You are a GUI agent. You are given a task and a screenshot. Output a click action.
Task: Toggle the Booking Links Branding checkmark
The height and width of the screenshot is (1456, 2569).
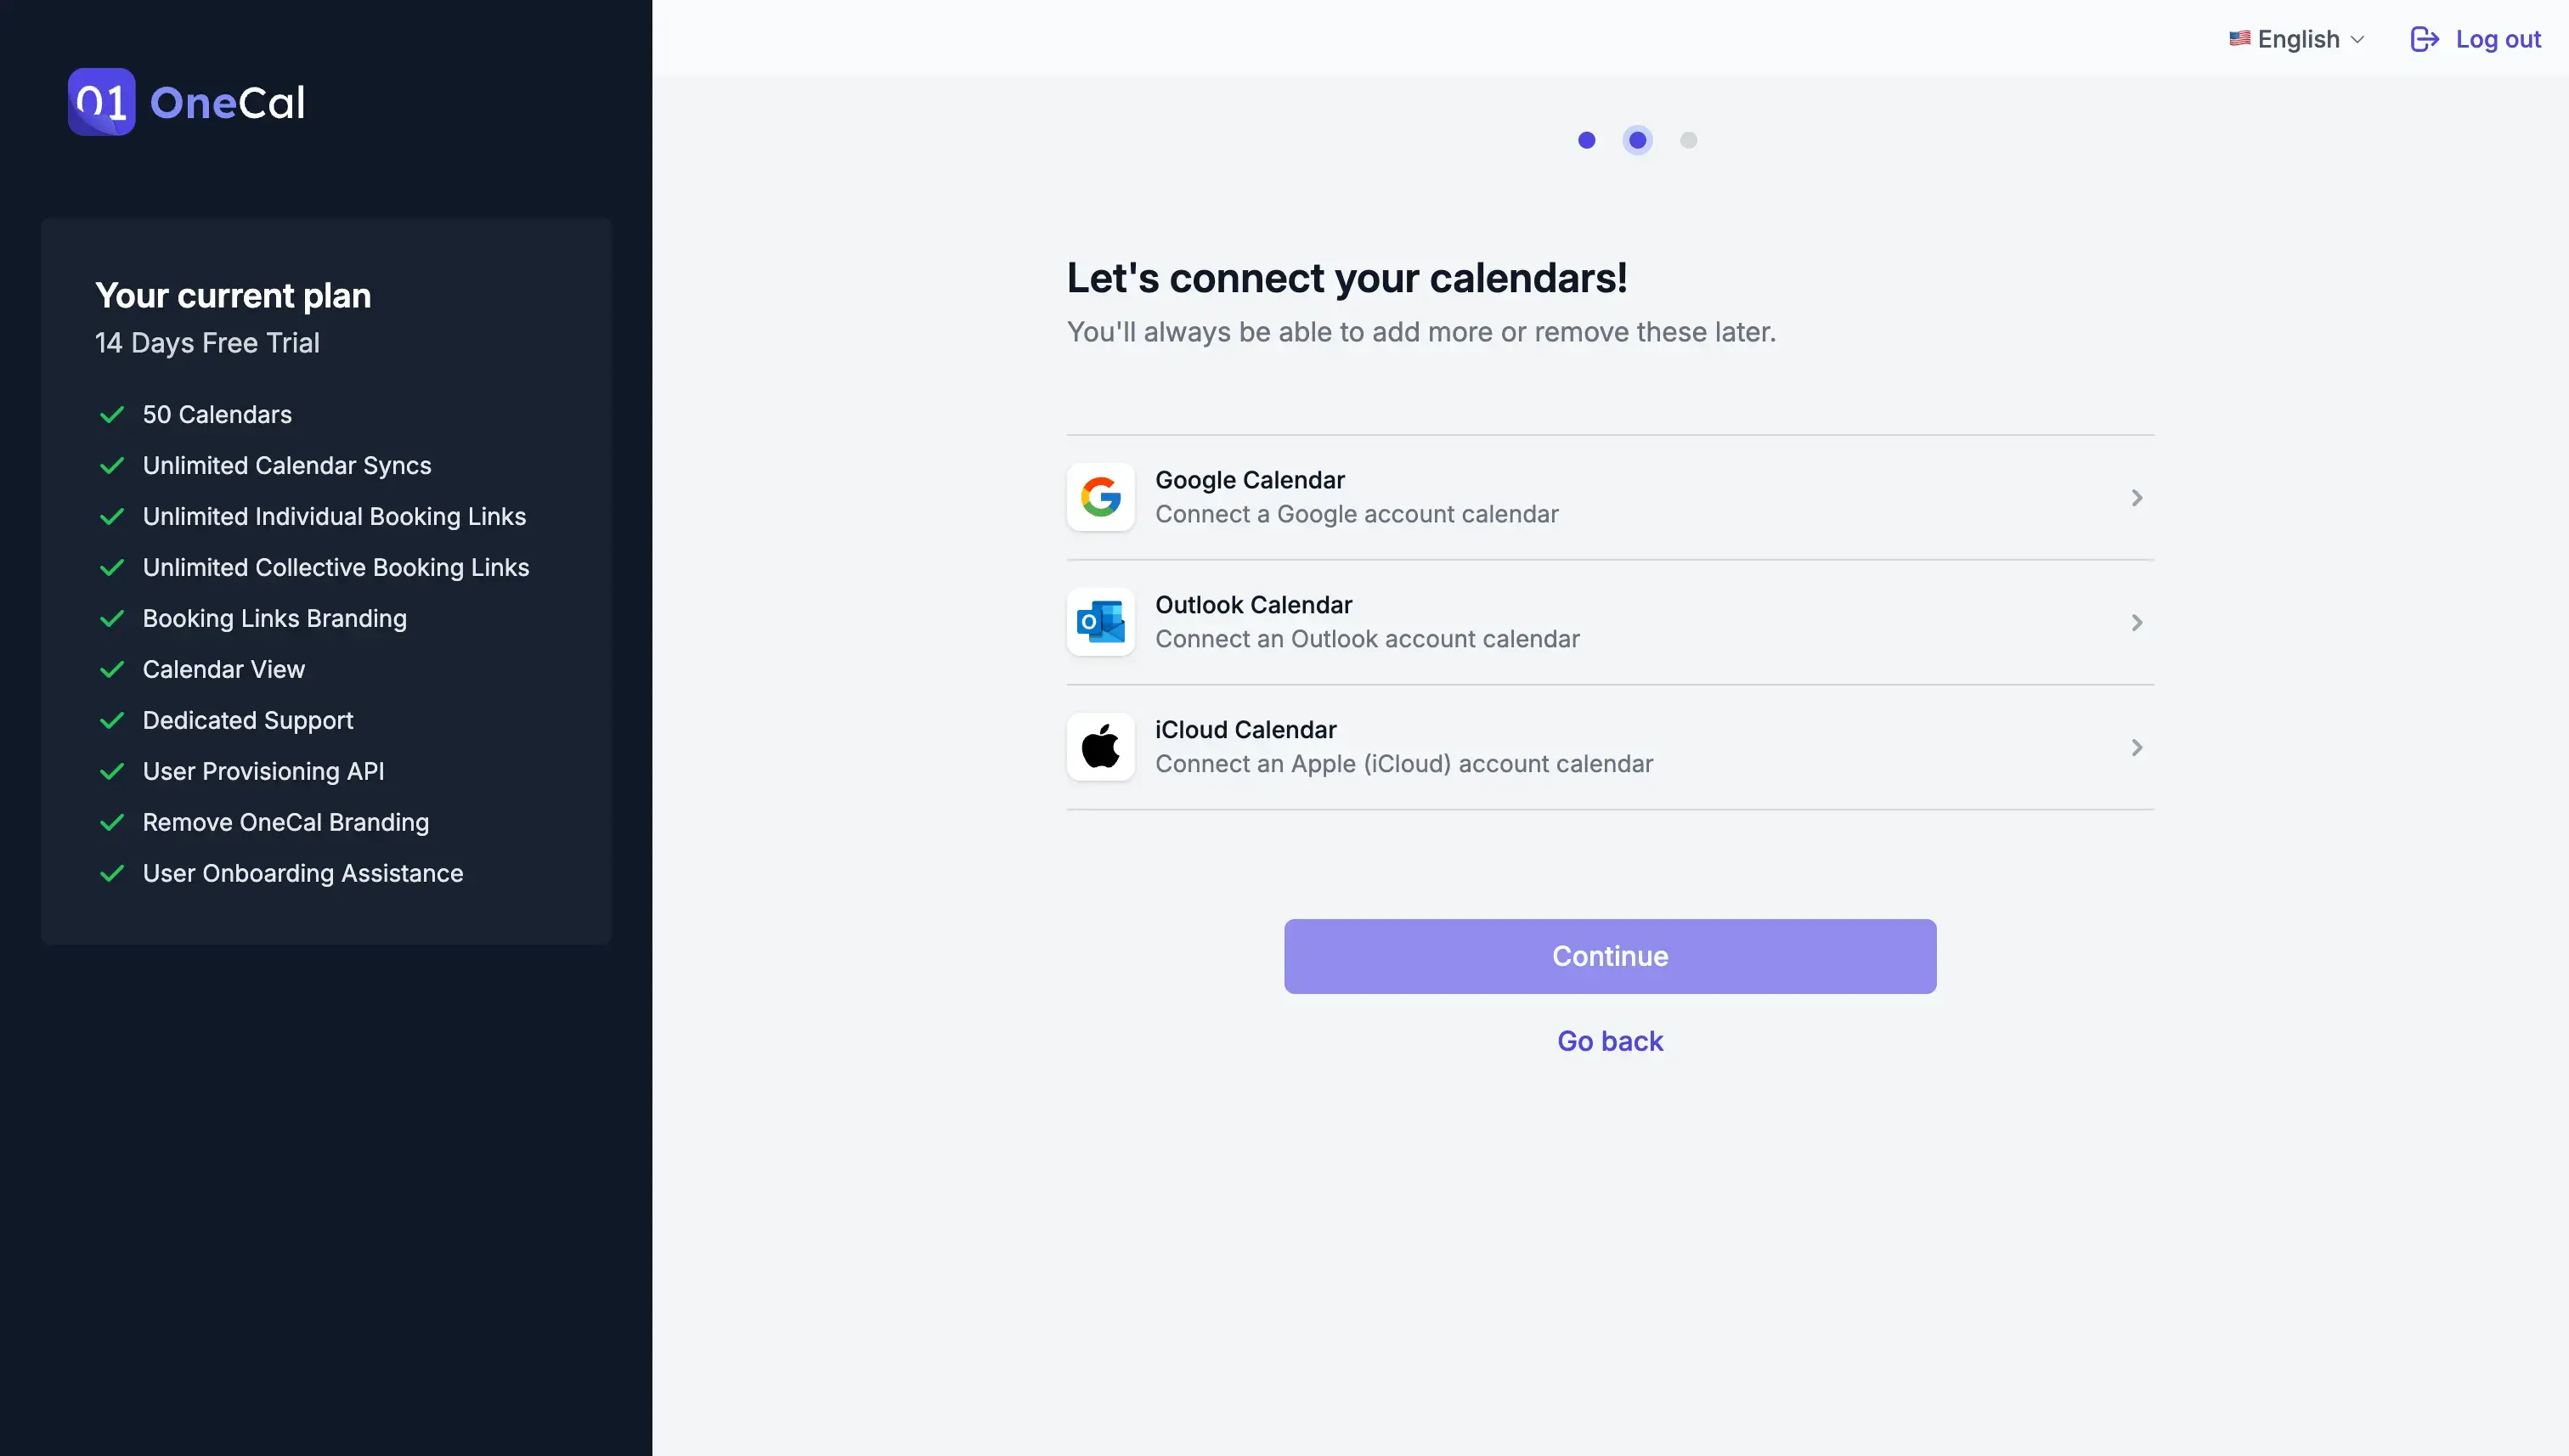[x=111, y=618]
